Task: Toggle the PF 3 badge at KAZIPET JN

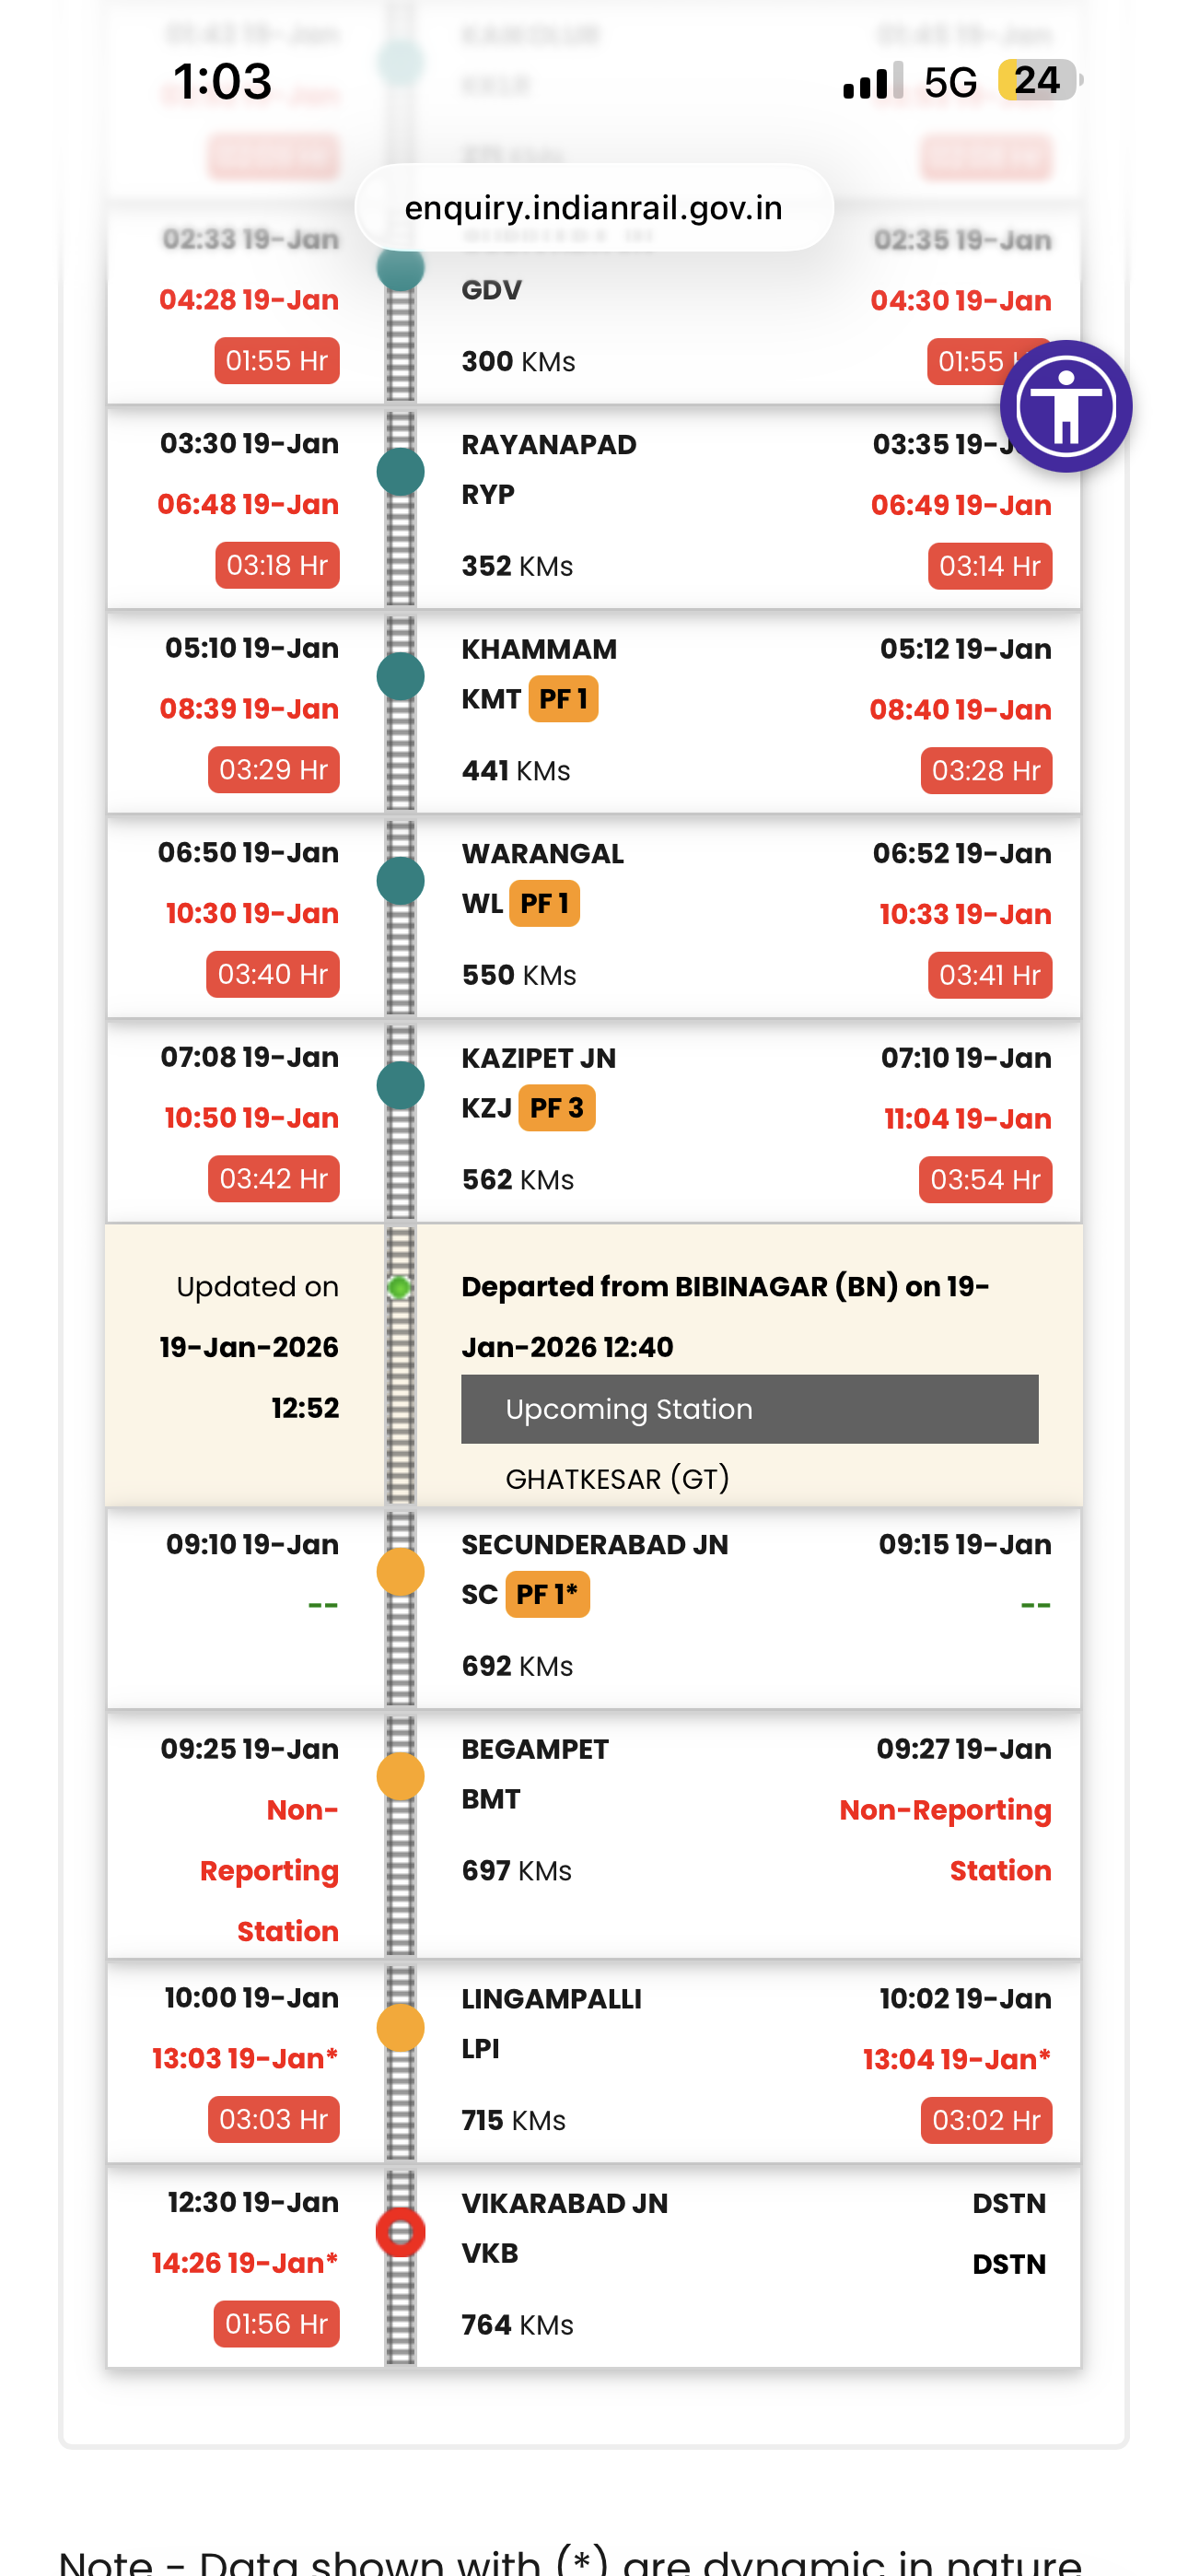Action: coord(556,1108)
